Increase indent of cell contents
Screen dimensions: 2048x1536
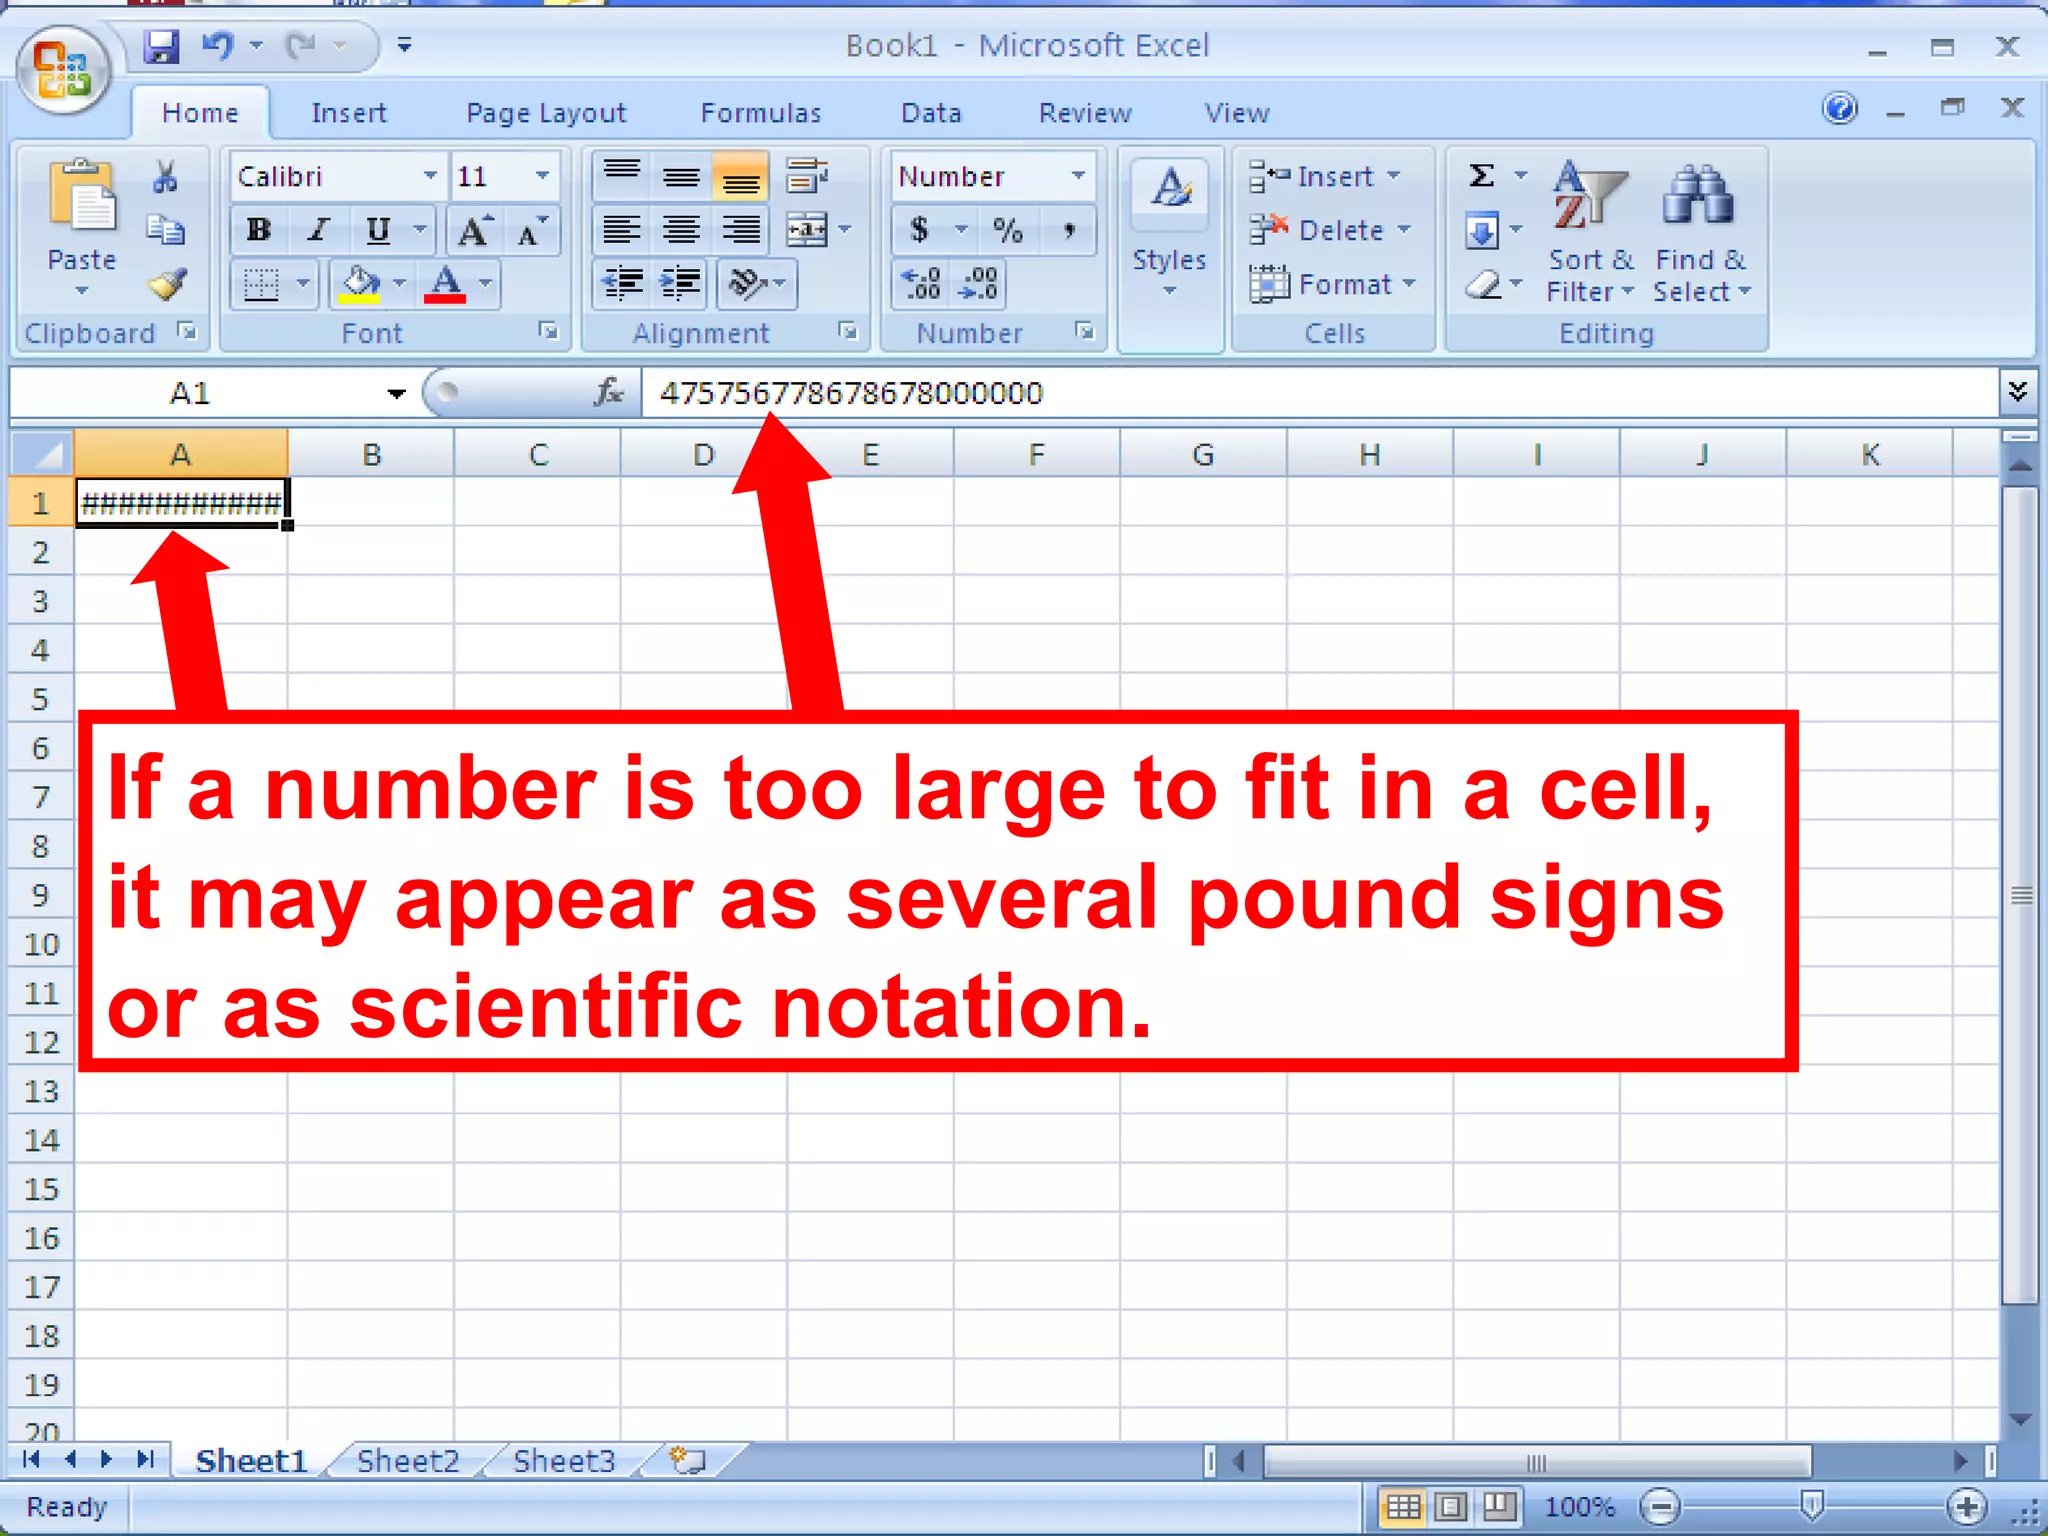pyautogui.click(x=681, y=284)
